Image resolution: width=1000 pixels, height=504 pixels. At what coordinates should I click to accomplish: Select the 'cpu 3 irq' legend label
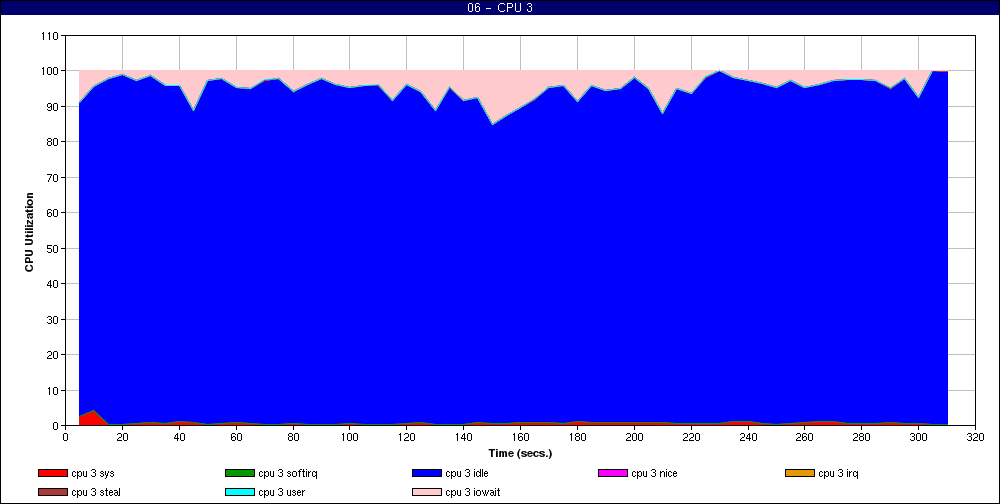pyautogui.click(x=839, y=473)
